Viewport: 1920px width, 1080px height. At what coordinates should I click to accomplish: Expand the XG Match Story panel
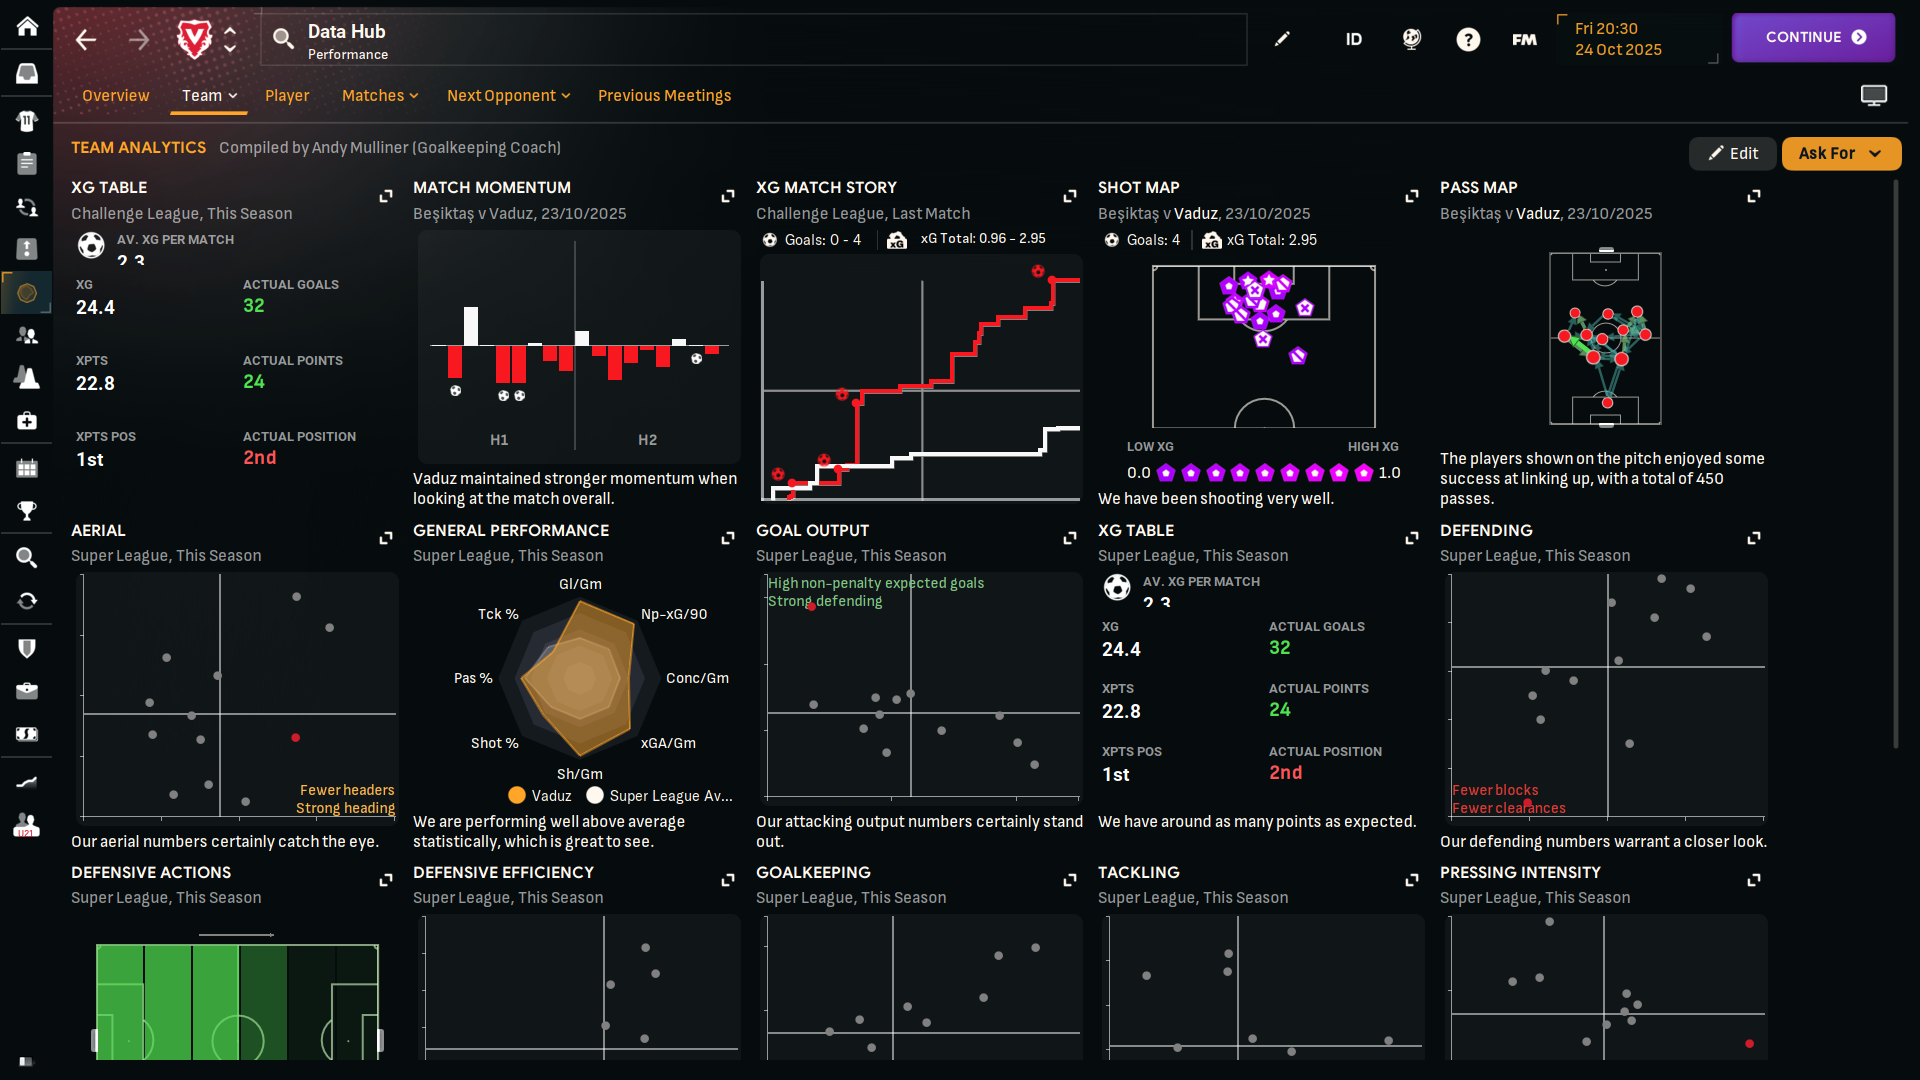click(1069, 196)
